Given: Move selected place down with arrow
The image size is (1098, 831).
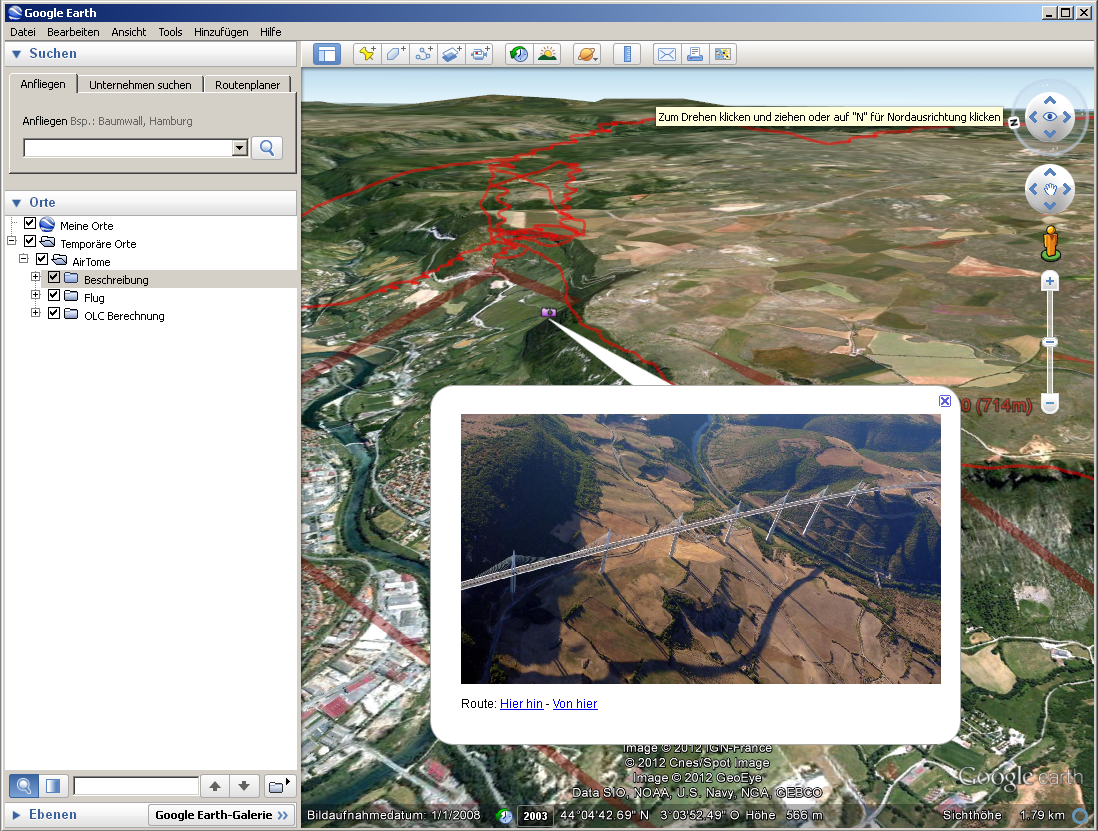Looking at the screenshot, I should (x=244, y=786).
